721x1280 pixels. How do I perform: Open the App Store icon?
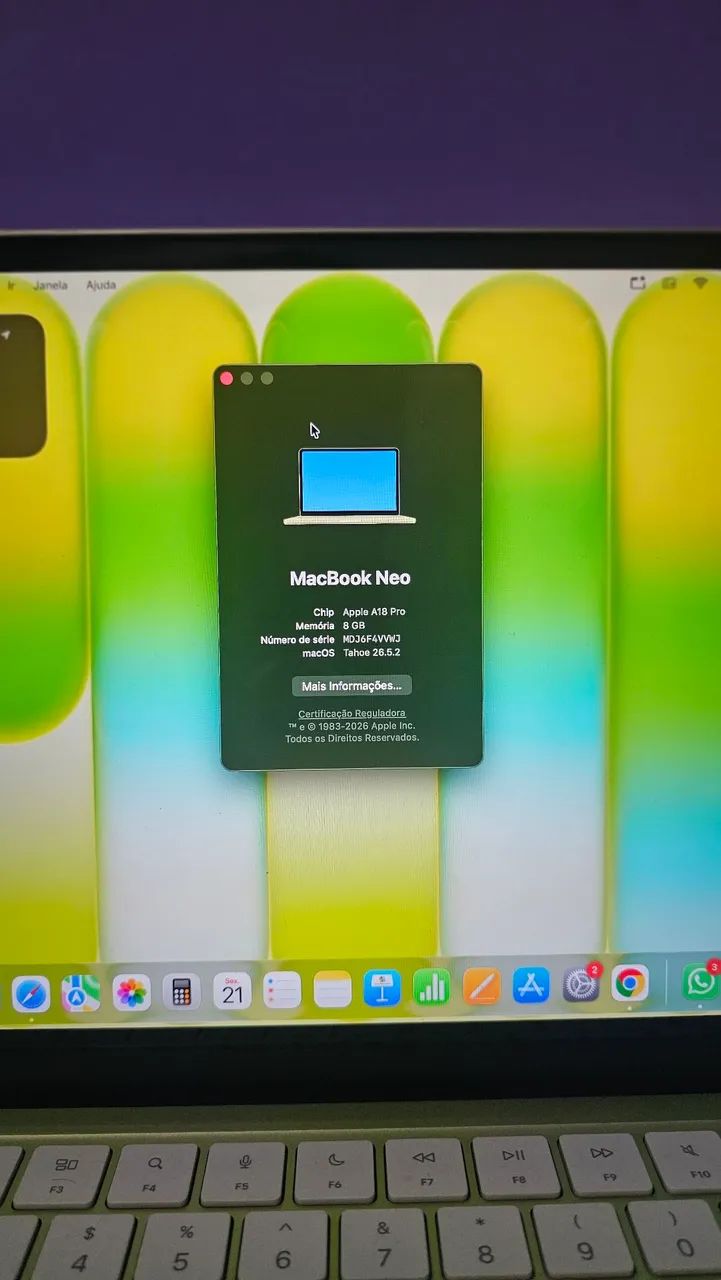pos(531,985)
